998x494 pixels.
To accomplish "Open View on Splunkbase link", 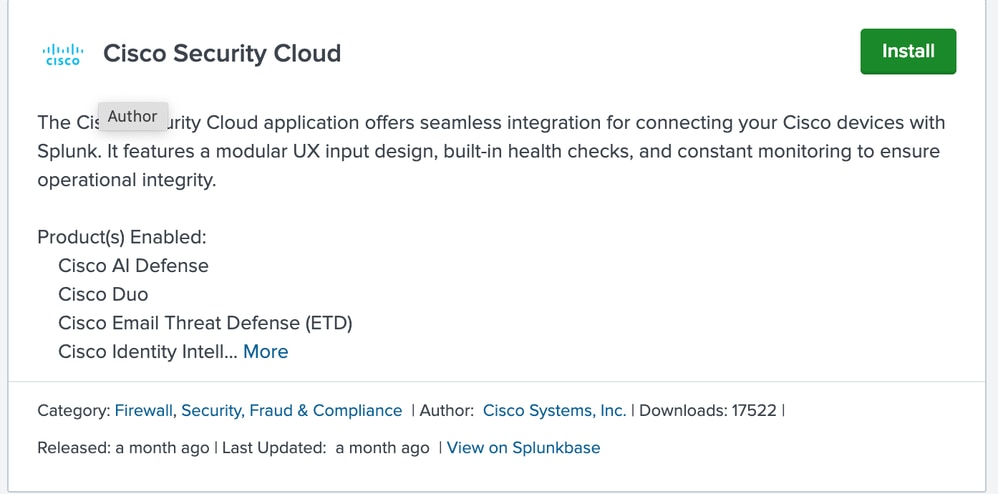I will (x=523, y=448).
